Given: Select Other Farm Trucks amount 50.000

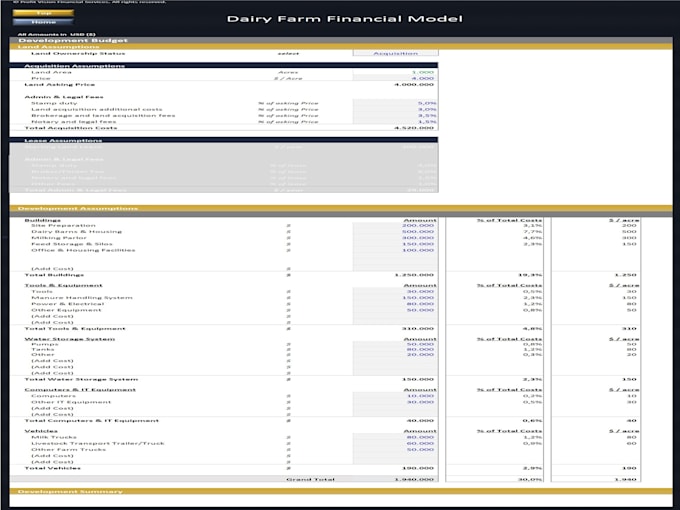Looking at the screenshot, I should (x=396, y=450).
